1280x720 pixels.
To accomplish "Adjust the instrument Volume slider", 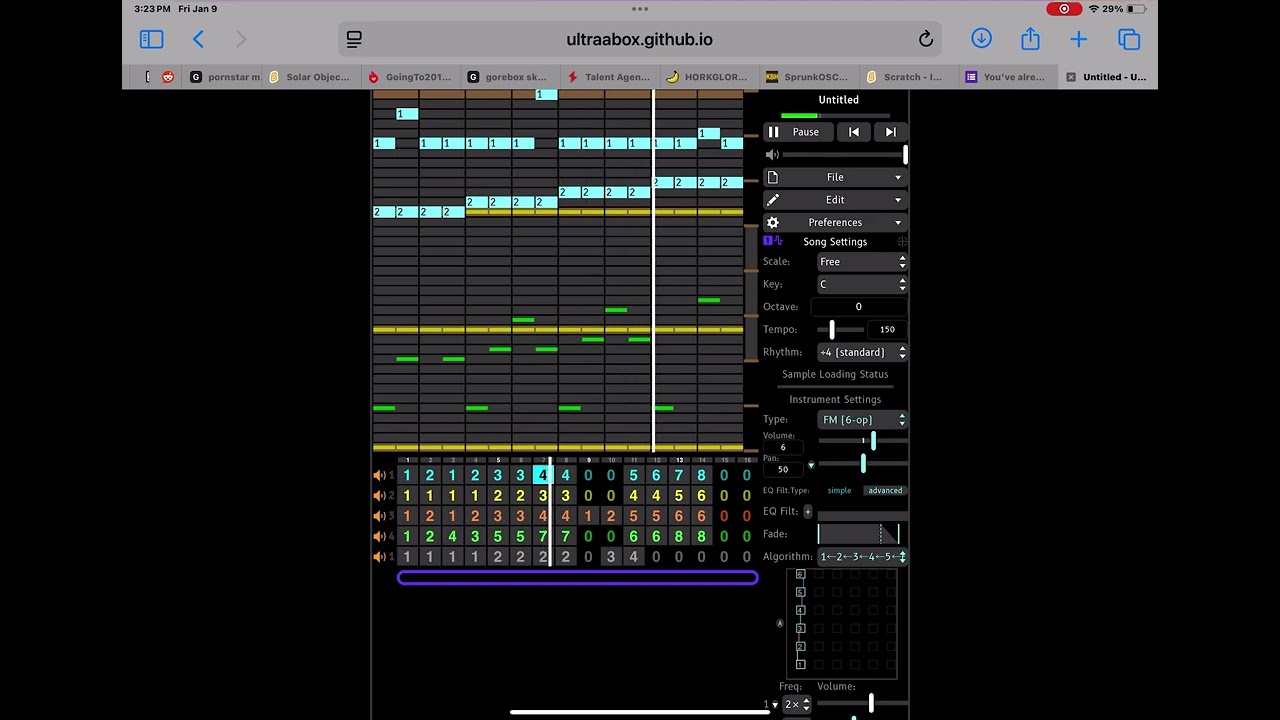I will tap(863, 441).
